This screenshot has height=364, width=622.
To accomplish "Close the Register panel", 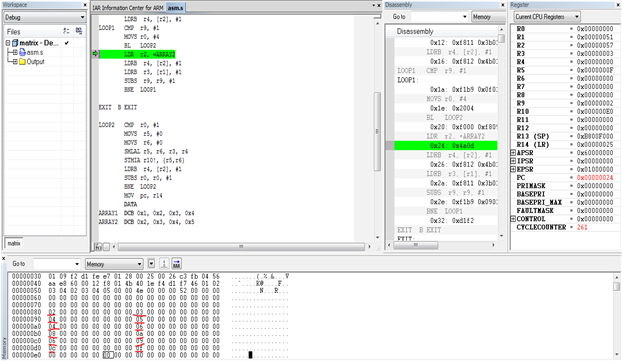I will (618, 5).
